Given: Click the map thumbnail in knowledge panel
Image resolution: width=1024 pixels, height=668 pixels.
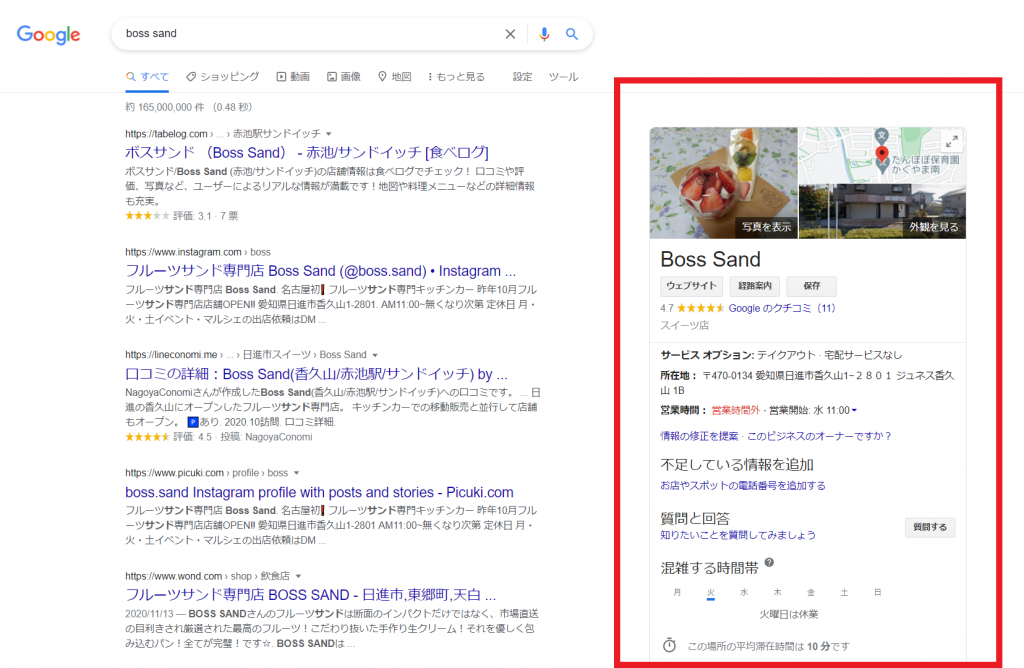Looking at the screenshot, I should coord(882,155).
